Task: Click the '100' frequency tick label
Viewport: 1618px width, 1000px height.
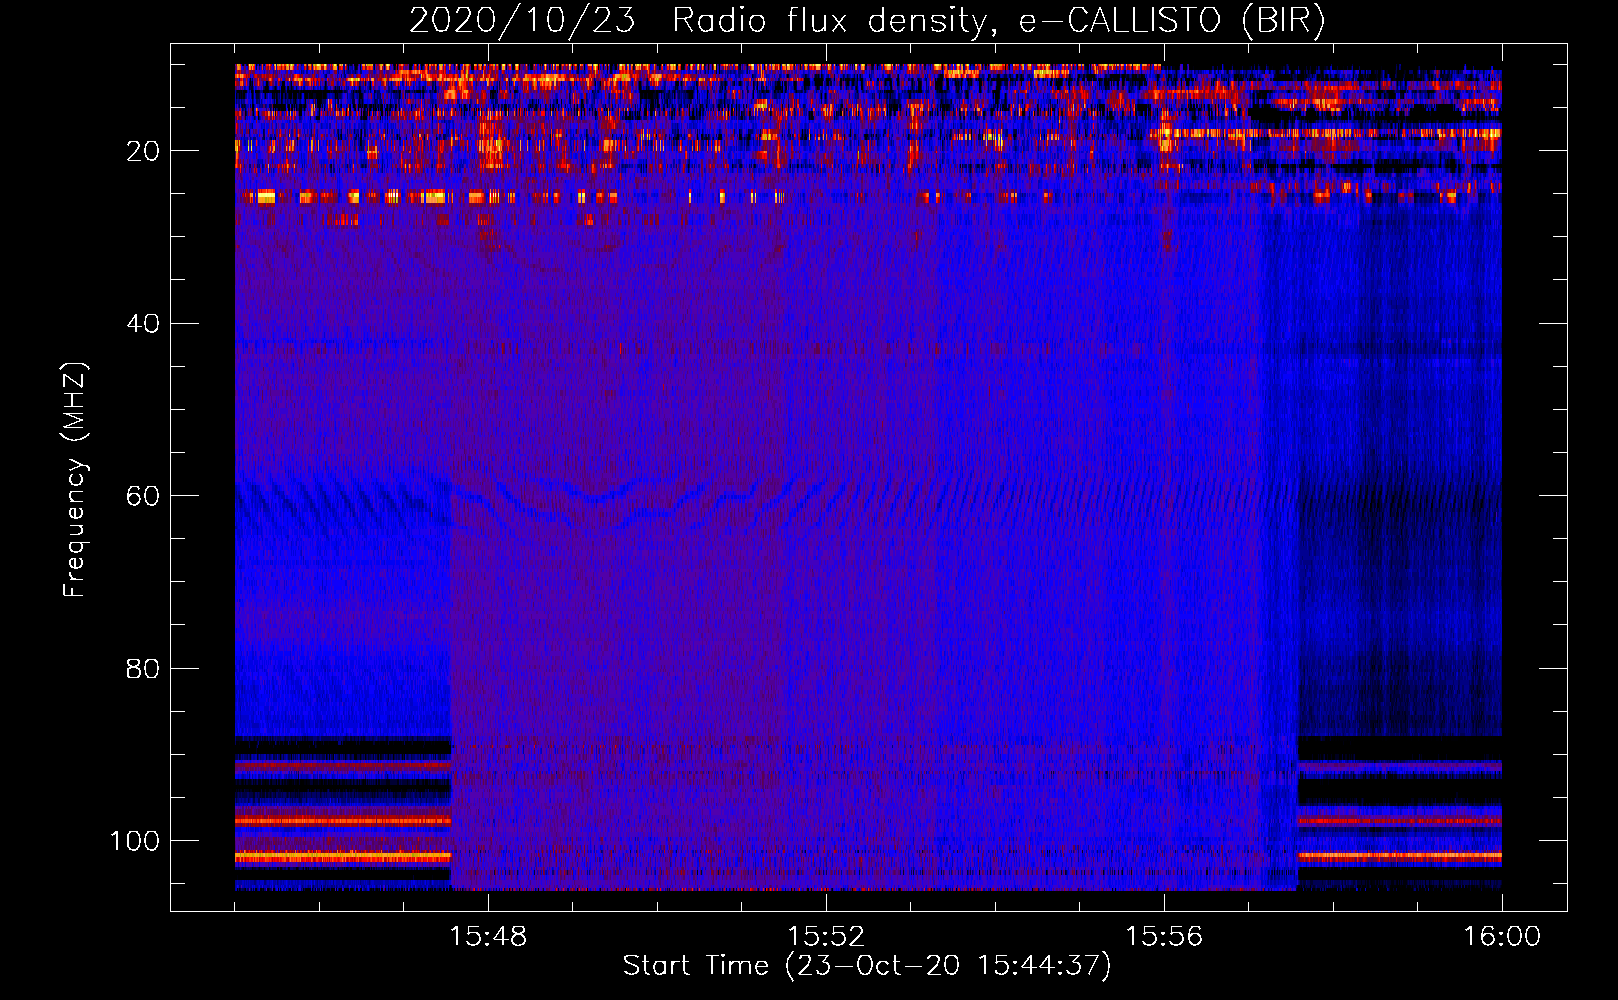Action: click(135, 841)
